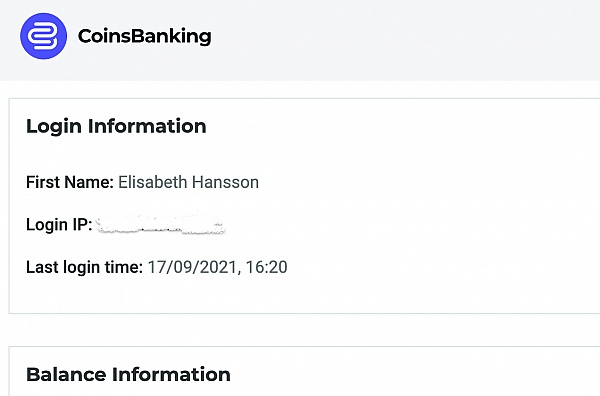Click the Last login time label

coord(84,267)
